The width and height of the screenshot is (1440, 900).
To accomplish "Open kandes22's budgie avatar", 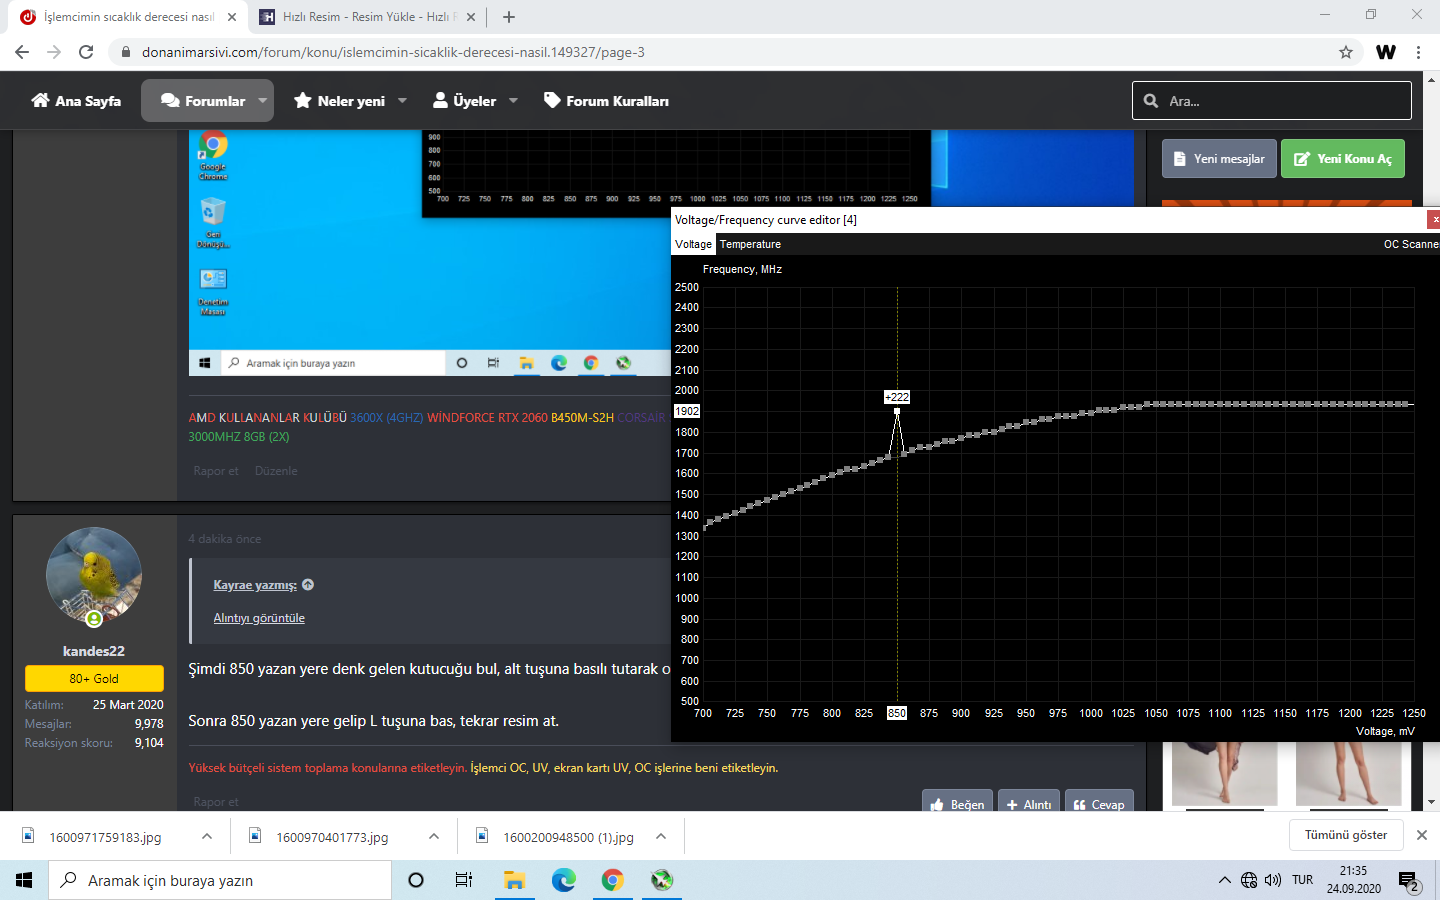I will pyautogui.click(x=94, y=575).
